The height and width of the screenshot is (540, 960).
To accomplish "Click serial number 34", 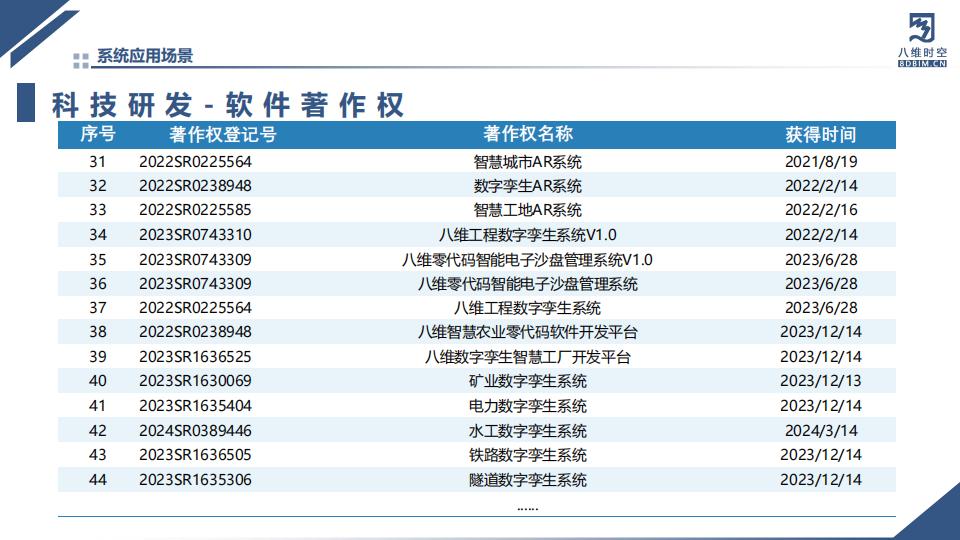I will 98,234.
